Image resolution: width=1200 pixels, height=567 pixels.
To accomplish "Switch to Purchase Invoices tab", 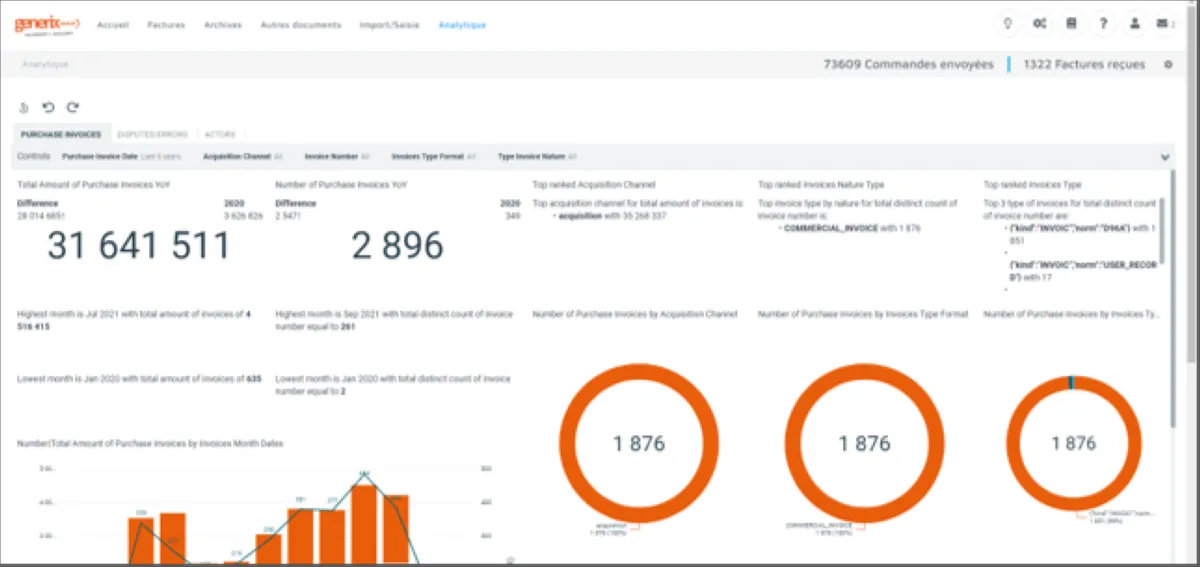I will [61, 134].
